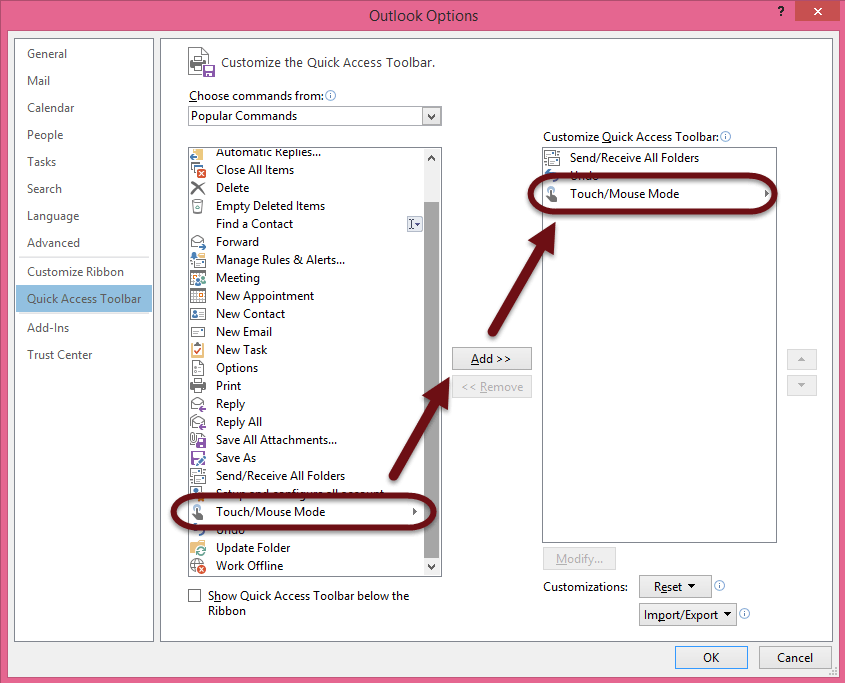Click info icon next to Import/Export
This screenshot has height=683, width=845.
click(x=745, y=613)
